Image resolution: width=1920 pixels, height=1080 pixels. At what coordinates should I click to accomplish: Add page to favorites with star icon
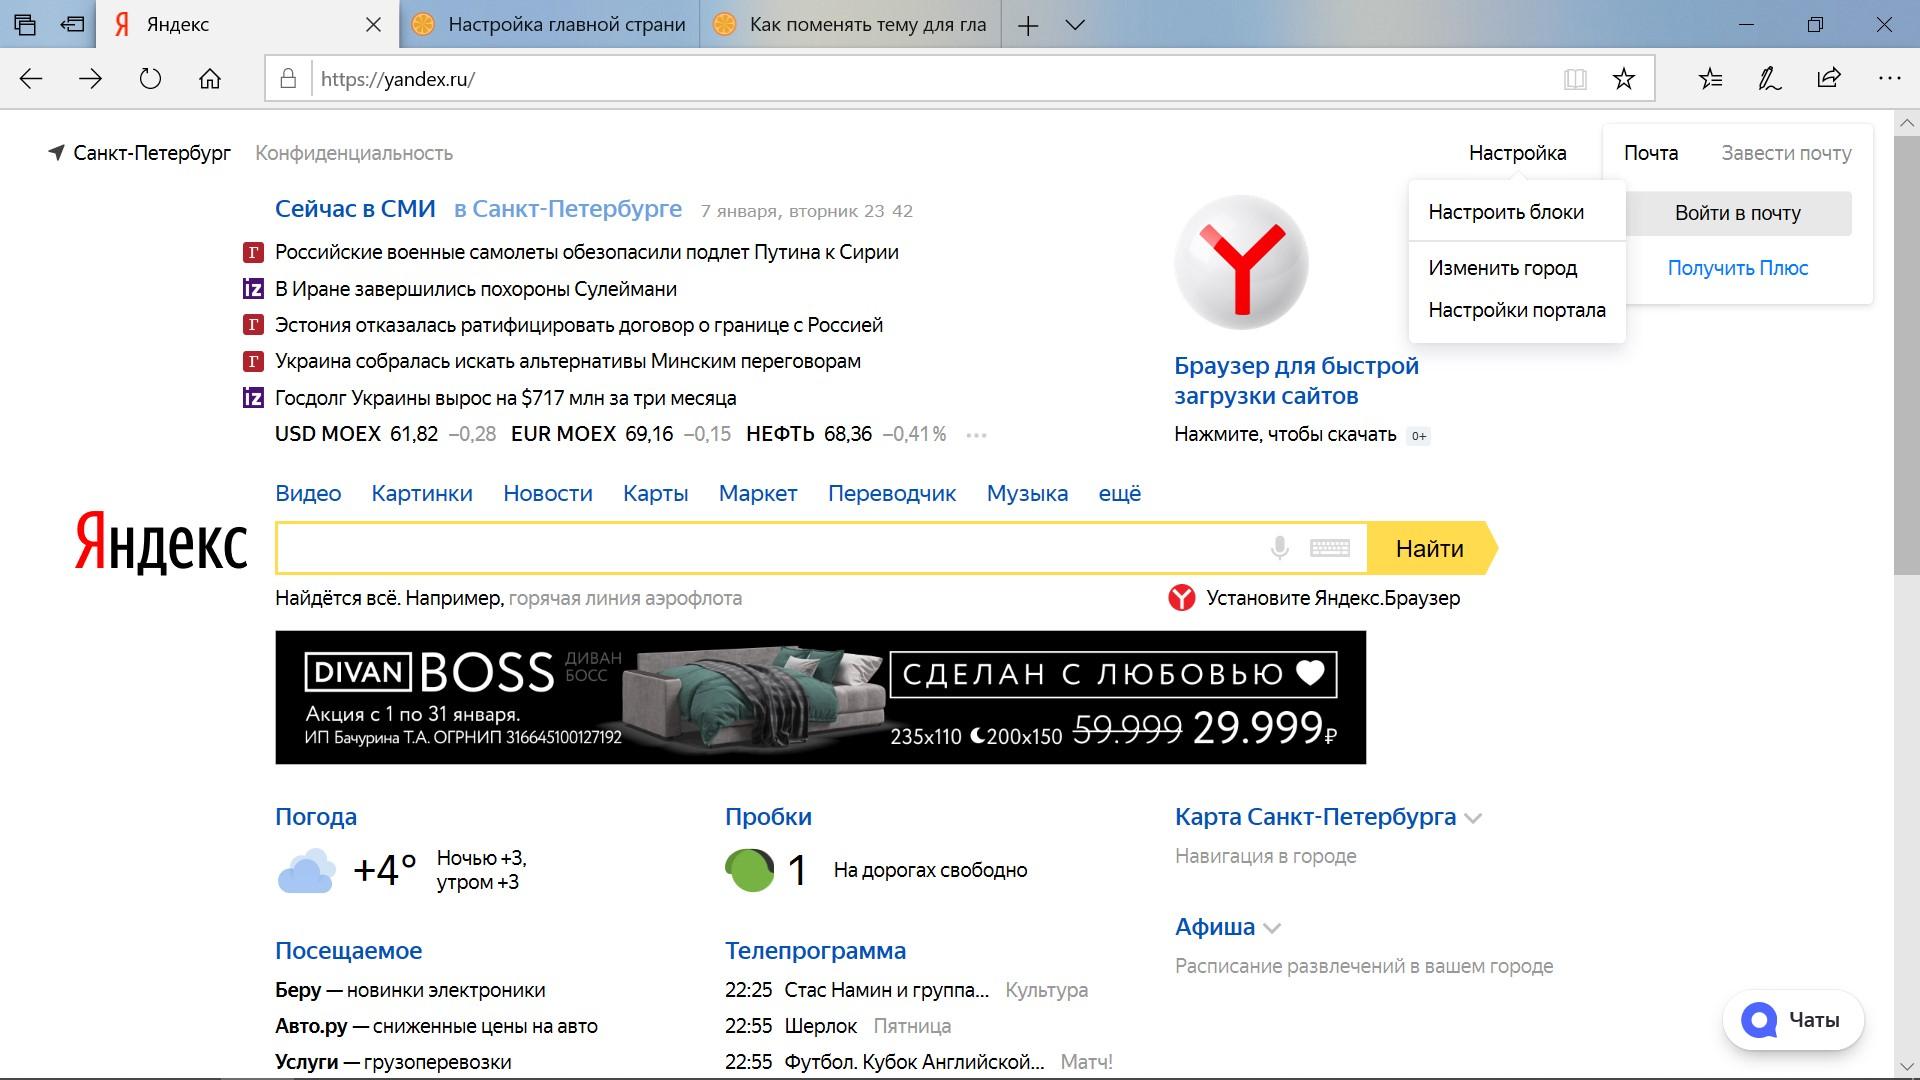coord(1624,79)
